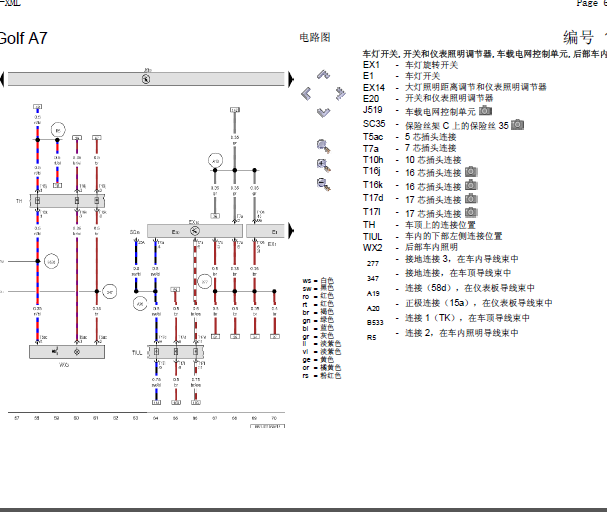Select legend row EX14 大灯照明距离调节
The image size is (607, 512).
pos(455,87)
